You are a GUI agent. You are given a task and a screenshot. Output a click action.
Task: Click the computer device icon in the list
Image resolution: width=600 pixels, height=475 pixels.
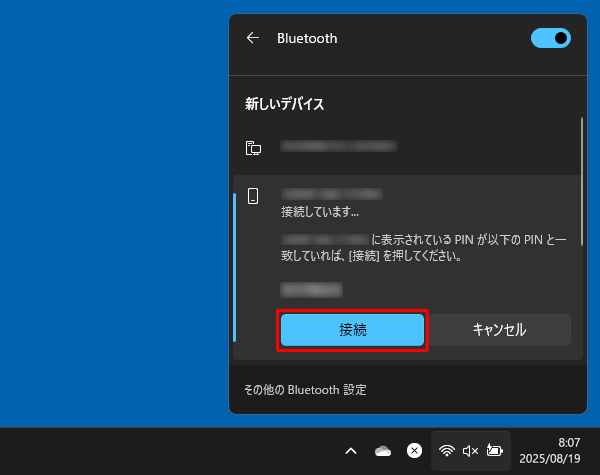254,148
